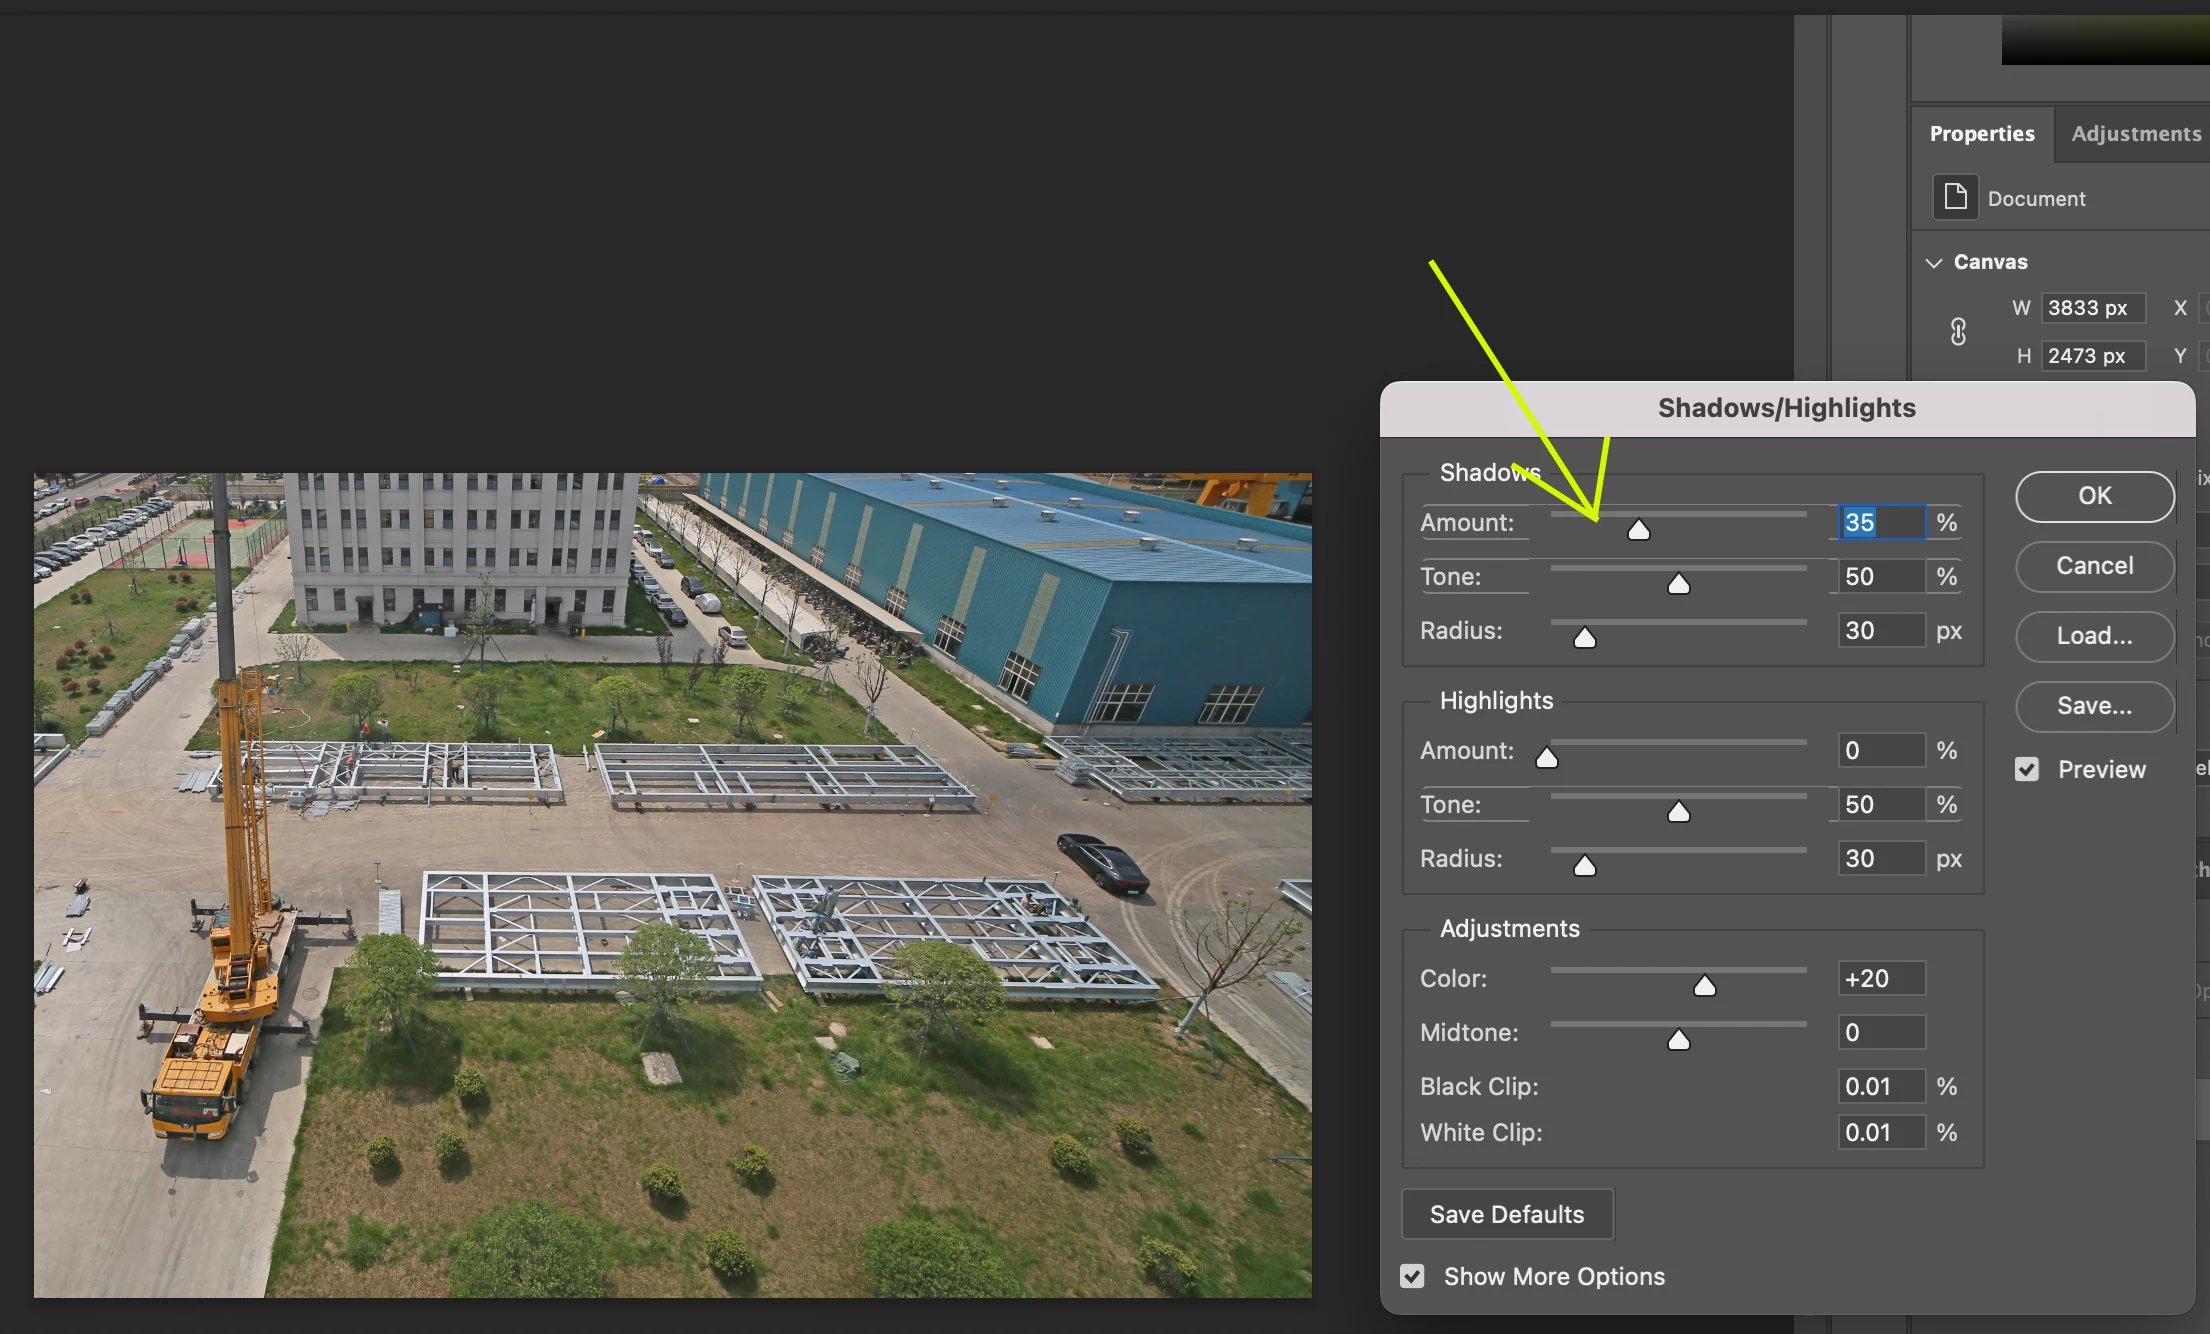Click the Shadows Tone value field
This screenshot has width=2210, height=1334.
tap(1880, 577)
